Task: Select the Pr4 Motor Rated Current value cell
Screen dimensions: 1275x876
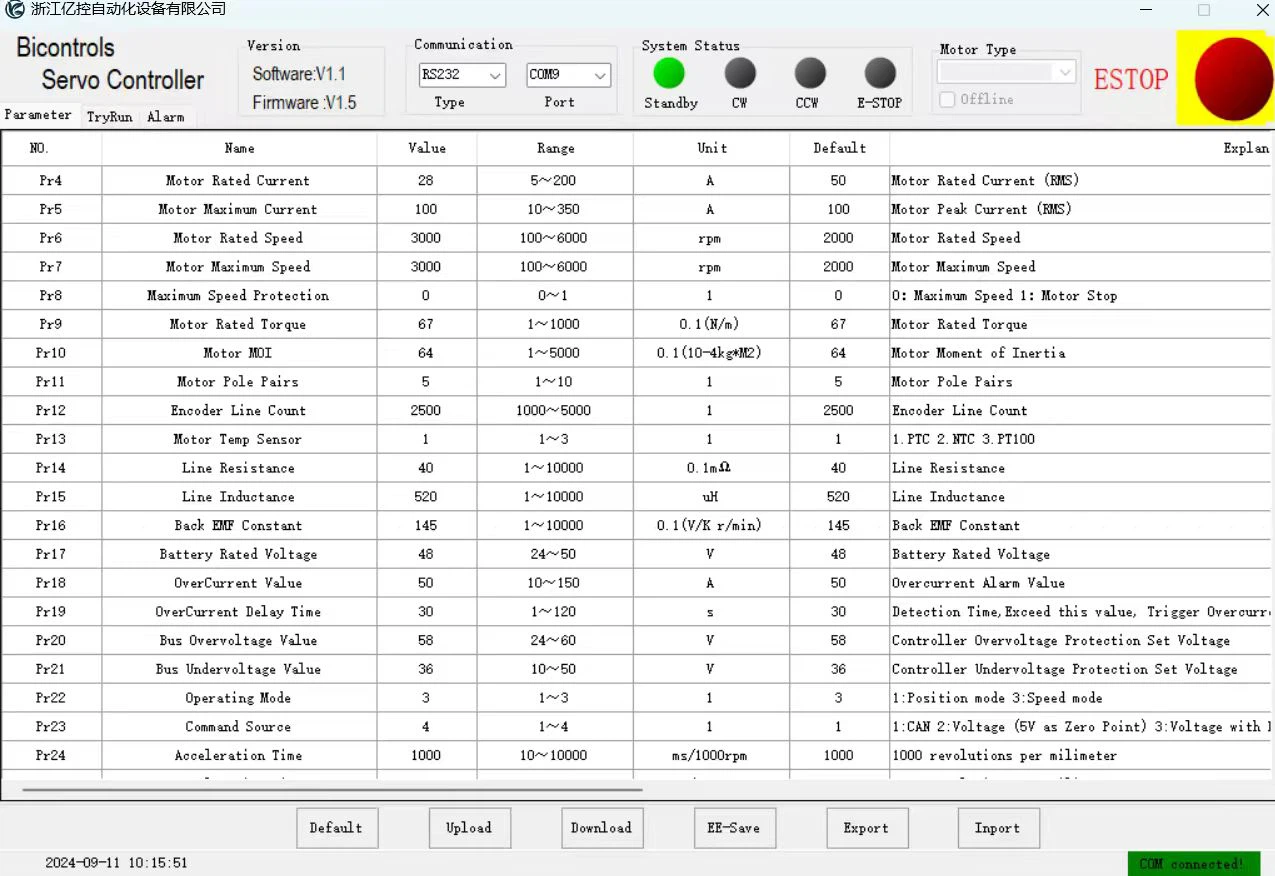Action: coord(426,181)
